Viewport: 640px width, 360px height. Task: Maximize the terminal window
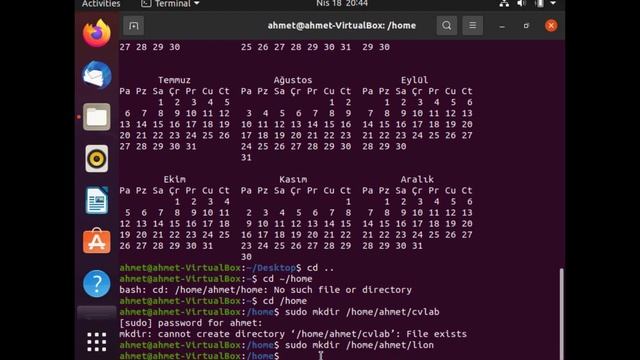(526, 26)
